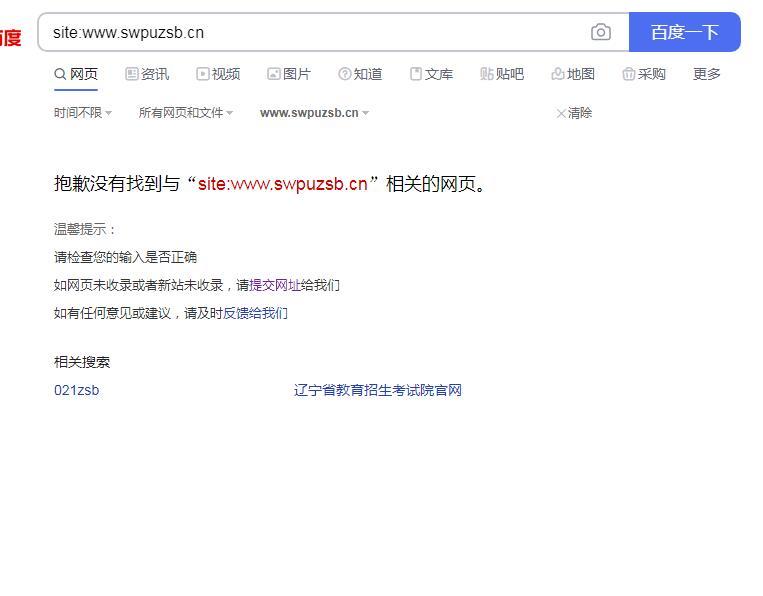This screenshot has width=763, height=596.
Task: Click the 百度一下 search button
Action: point(684,32)
